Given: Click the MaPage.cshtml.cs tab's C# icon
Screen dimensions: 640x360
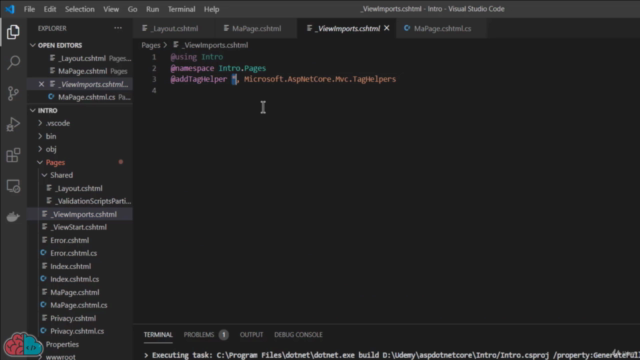Looking at the screenshot, I should pyautogui.click(x=407, y=28).
